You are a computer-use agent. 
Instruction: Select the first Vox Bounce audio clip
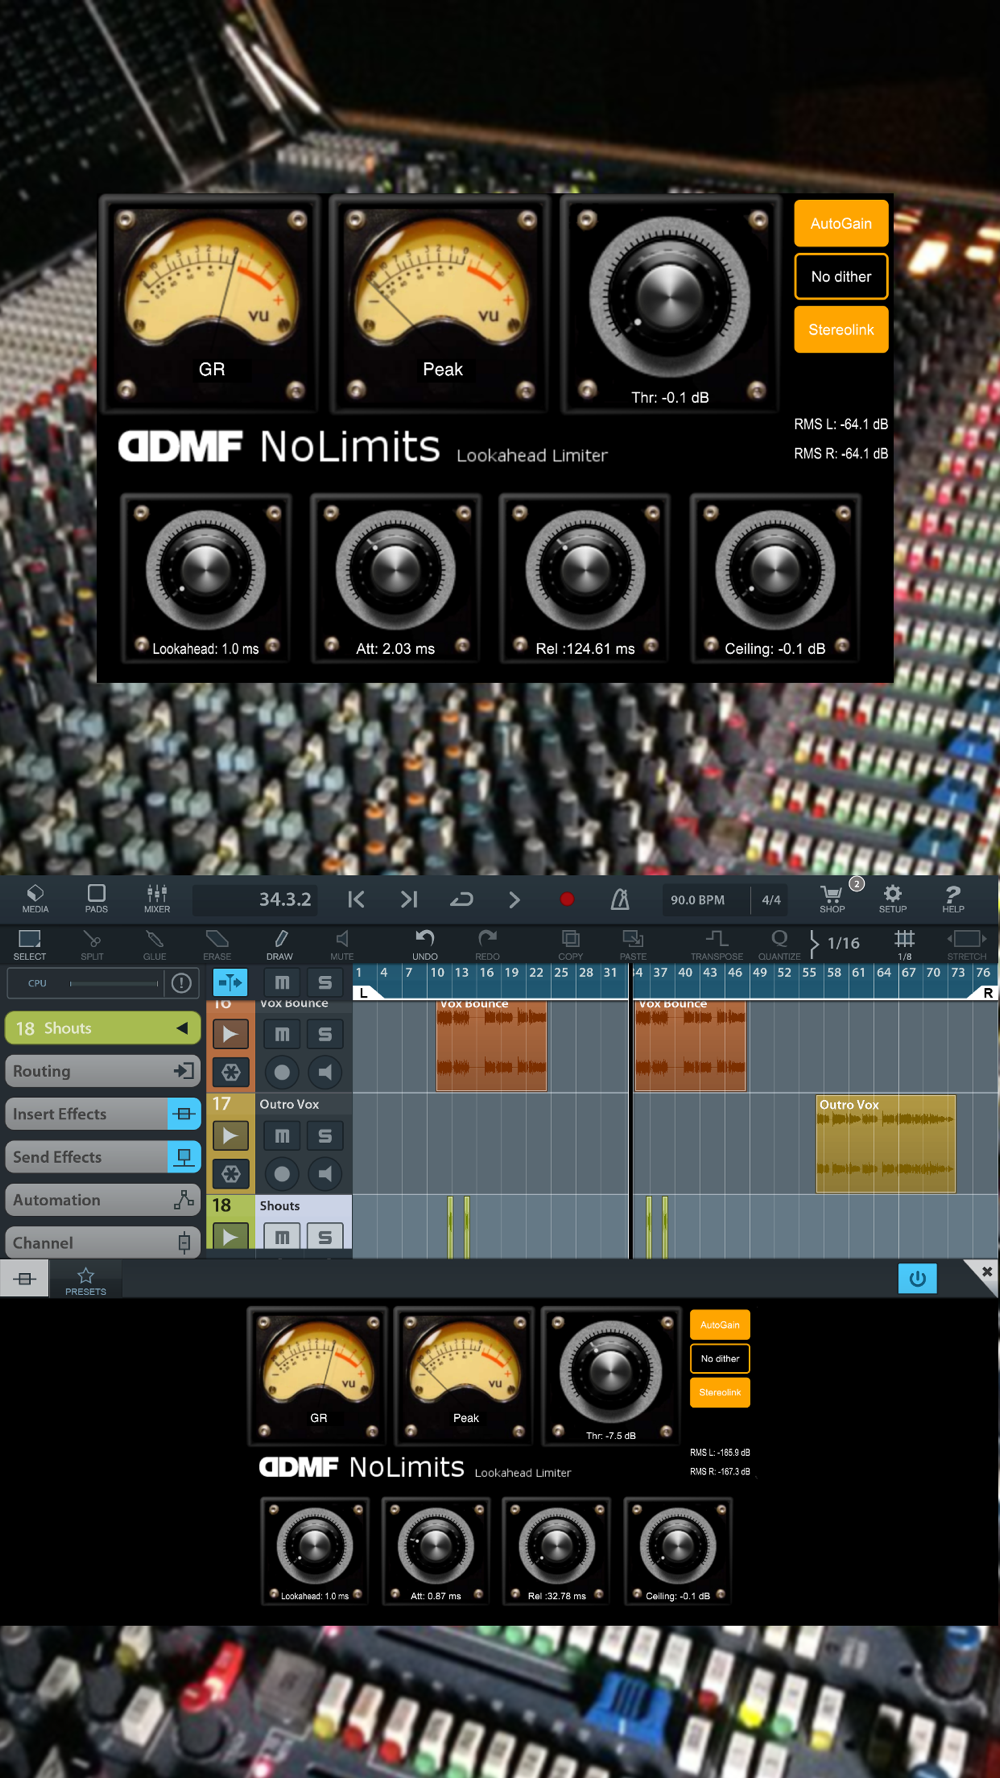tap(491, 1045)
